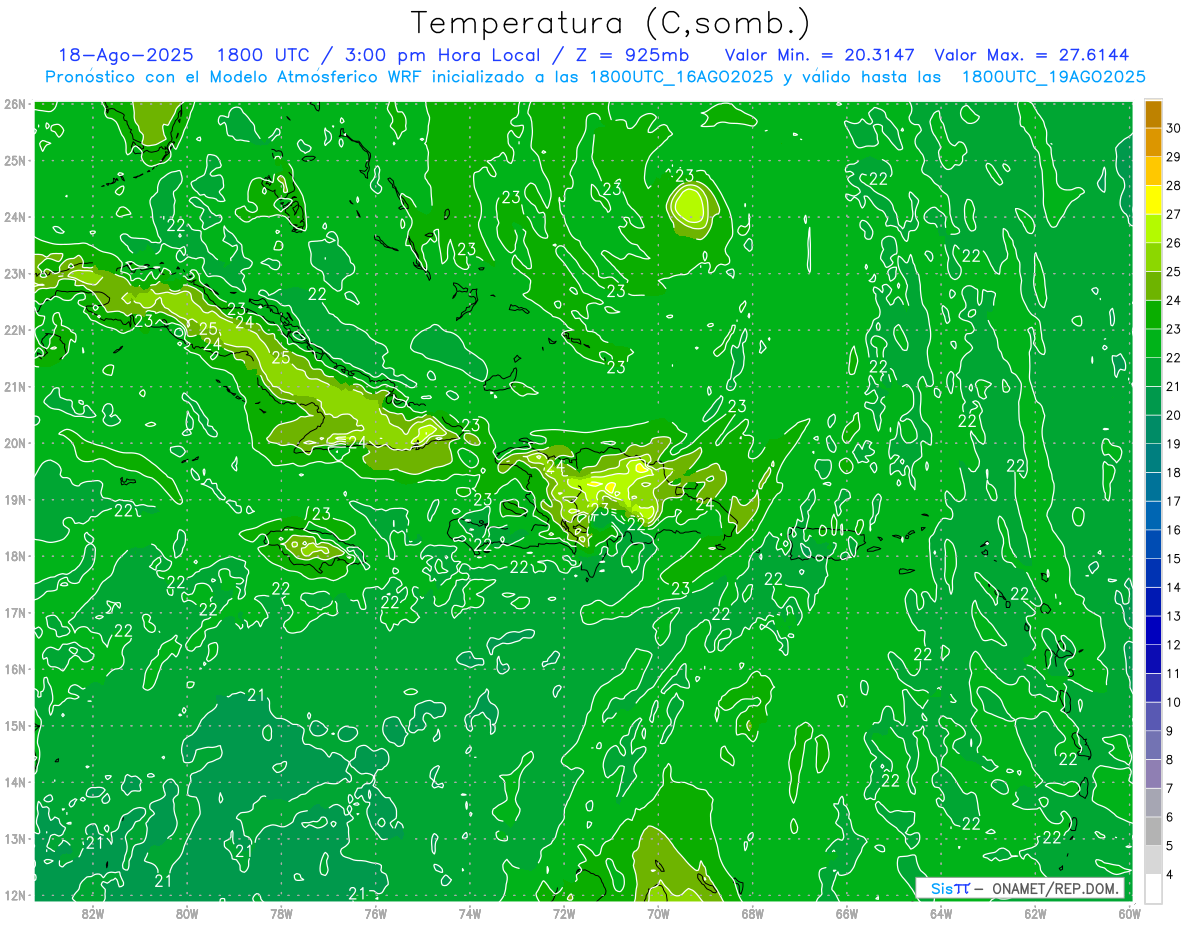Click colorbar label "24" on the legend
Screen dimensions: 1200x927
click(x=1174, y=300)
